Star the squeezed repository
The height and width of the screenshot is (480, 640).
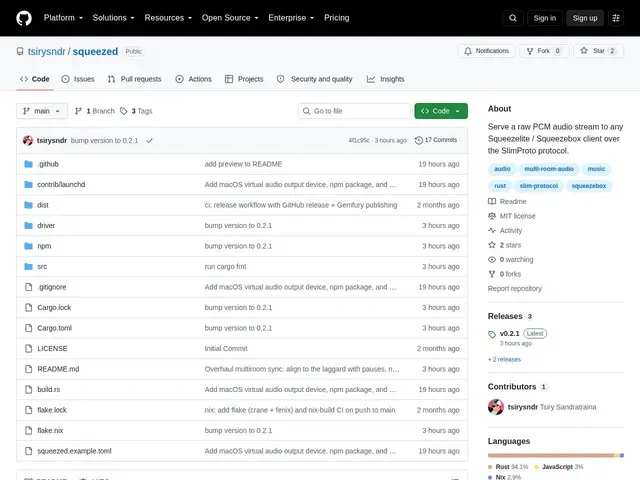click(598, 51)
